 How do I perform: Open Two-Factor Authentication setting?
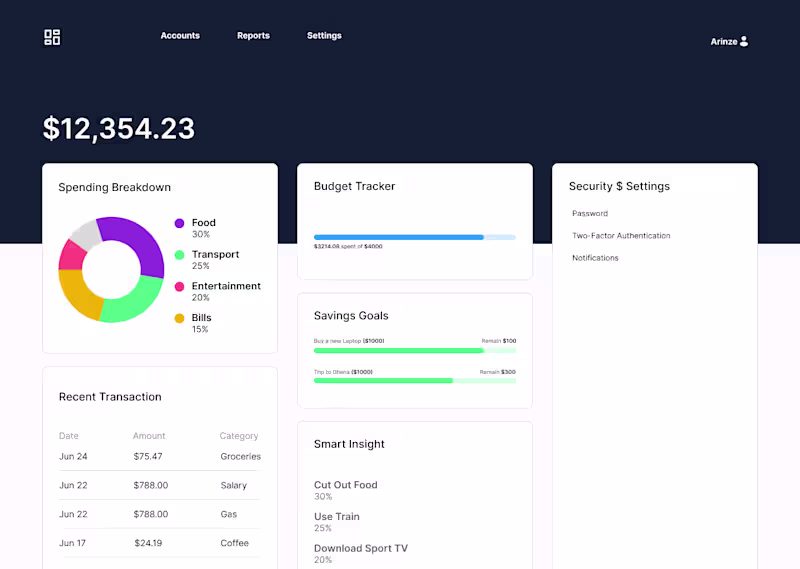(621, 236)
